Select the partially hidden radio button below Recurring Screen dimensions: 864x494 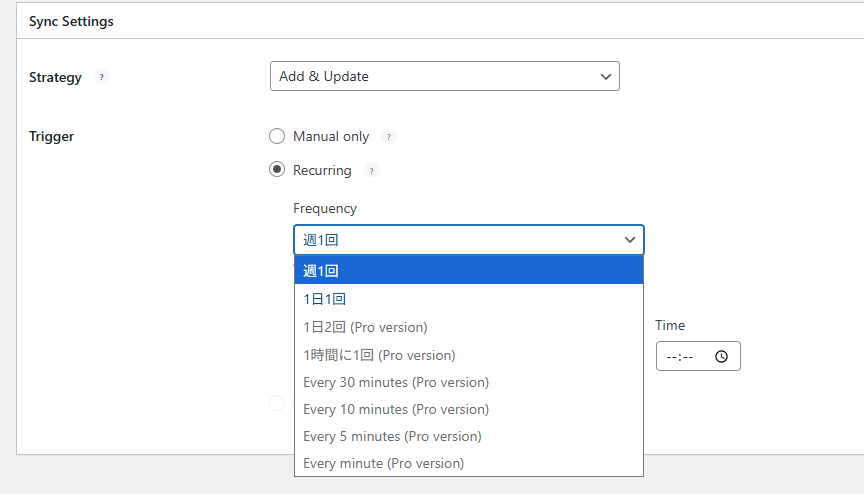[x=277, y=403]
